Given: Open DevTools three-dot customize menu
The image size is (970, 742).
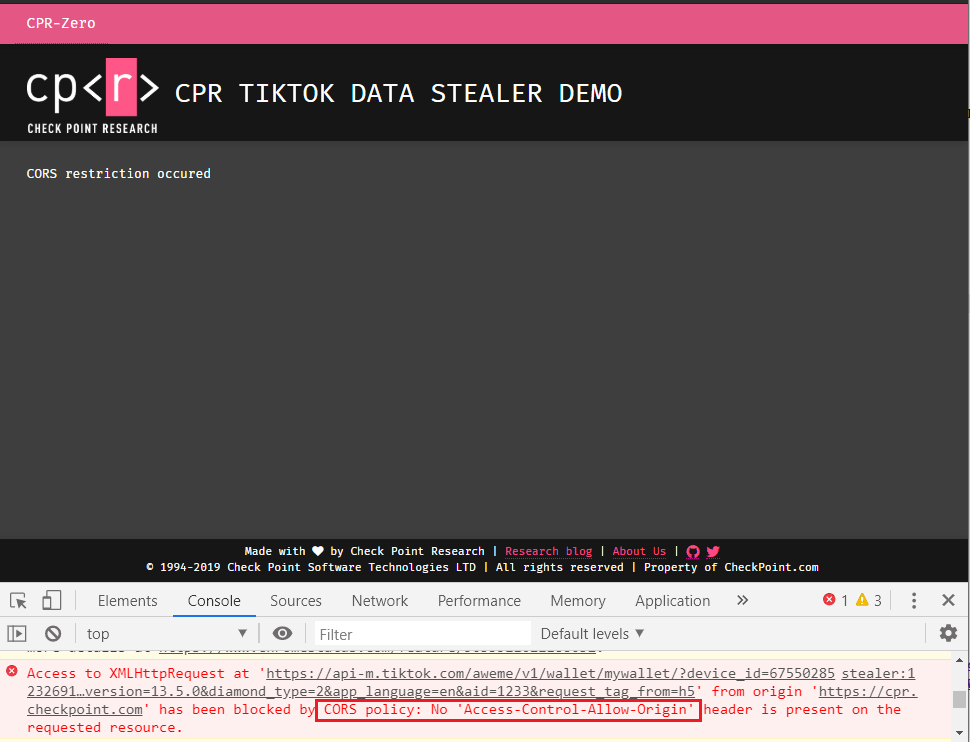Looking at the screenshot, I should (x=914, y=600).
